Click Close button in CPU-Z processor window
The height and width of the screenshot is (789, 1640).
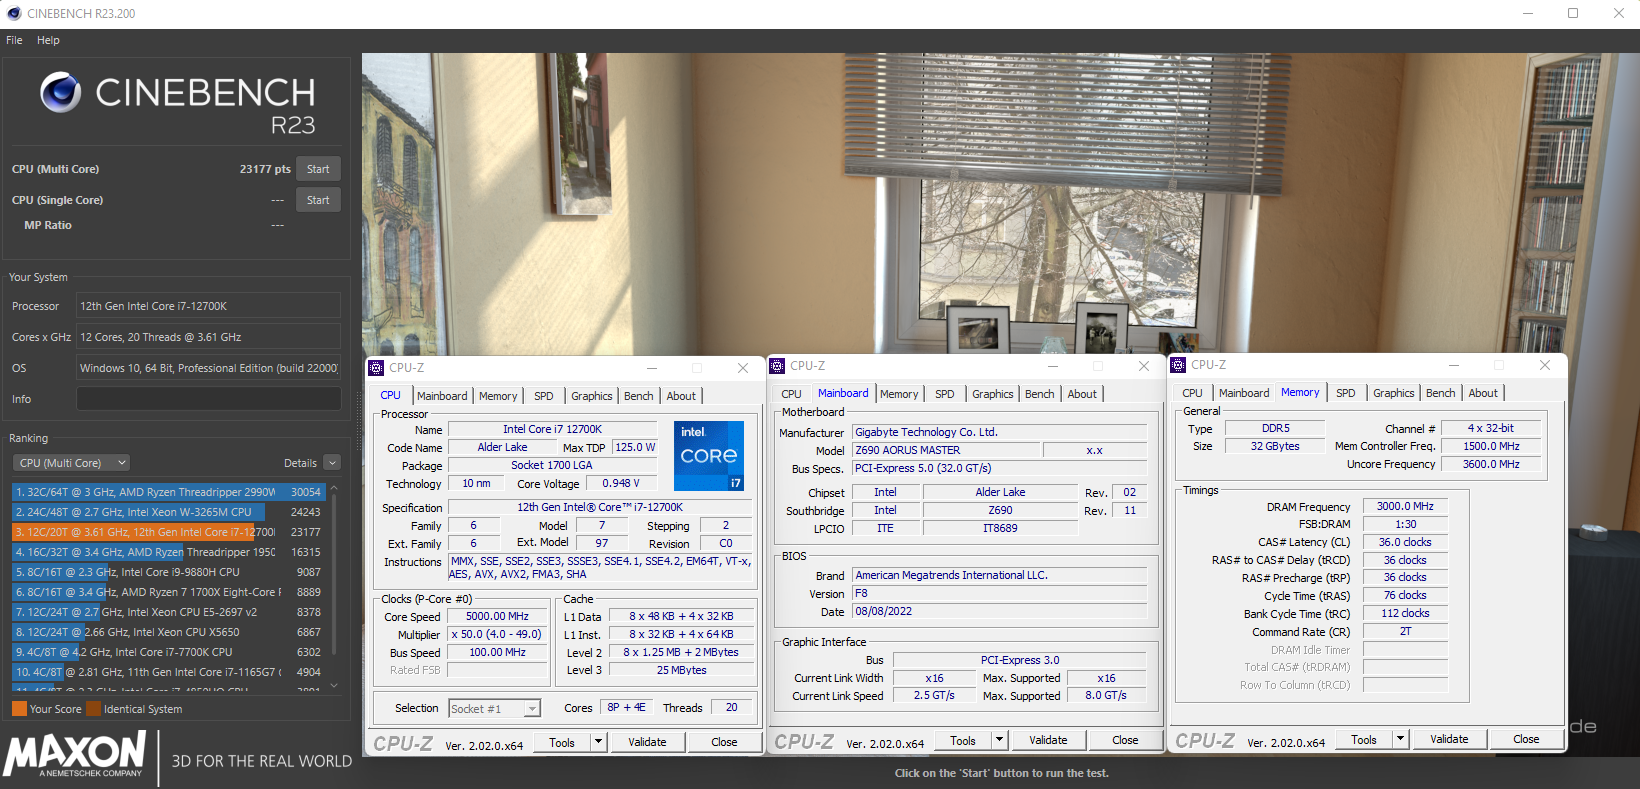click(724, 742)
